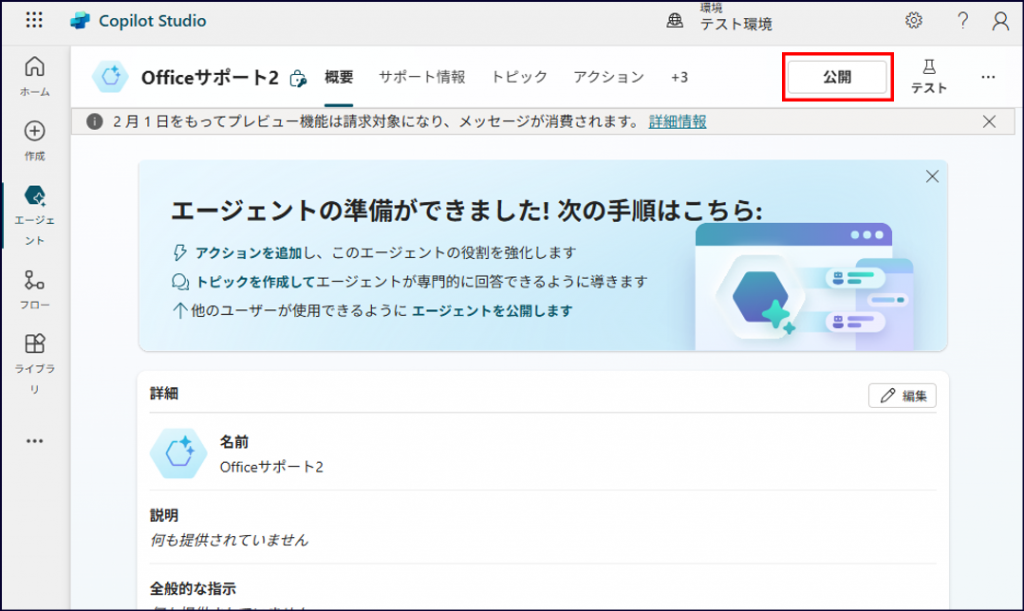This screenshot has width=1024, height=611.
Task: Open 作成 in the left sidebar
Action: [x=35, y=140]
